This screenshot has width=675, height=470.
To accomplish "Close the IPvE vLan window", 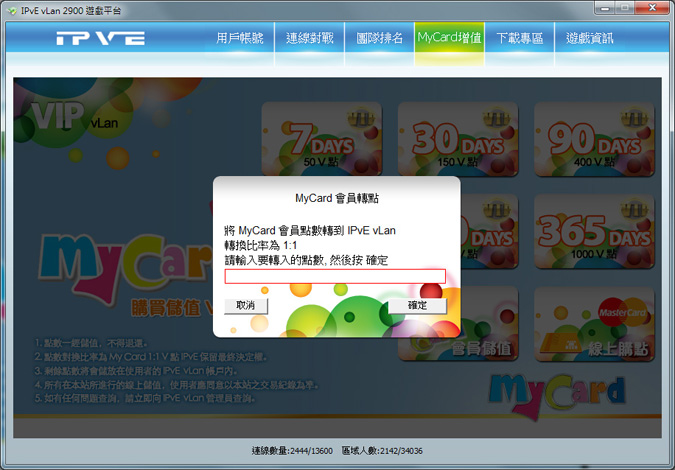I will click(652, 8).
